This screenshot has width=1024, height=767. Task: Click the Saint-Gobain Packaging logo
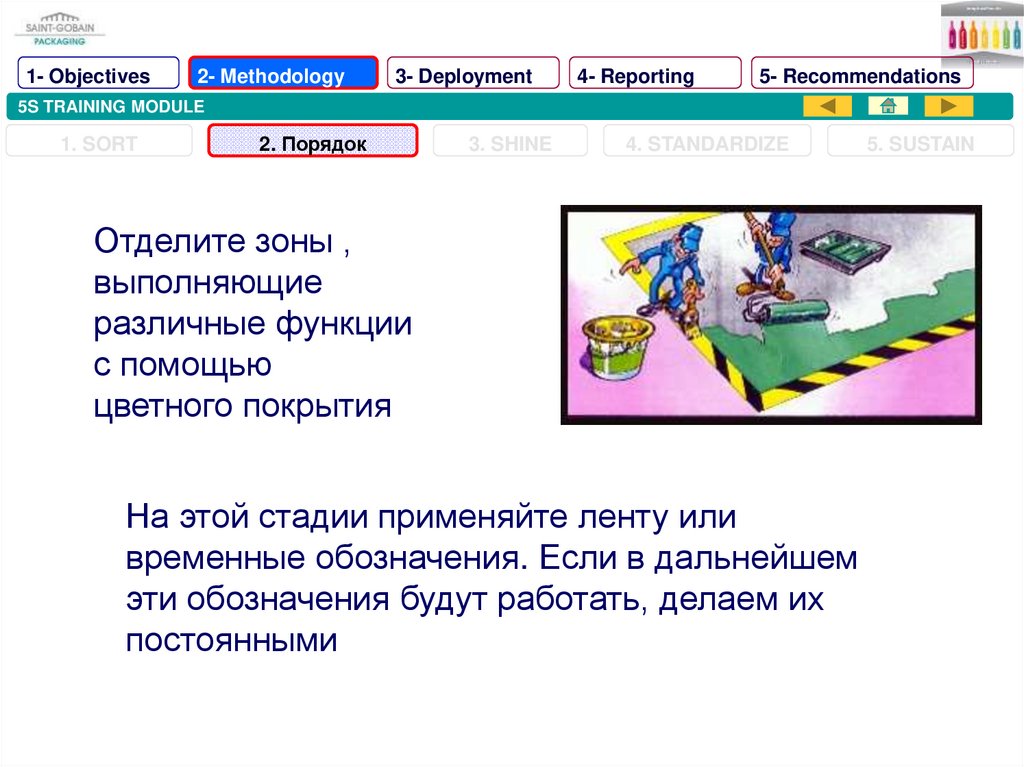[x=59, y=28]
